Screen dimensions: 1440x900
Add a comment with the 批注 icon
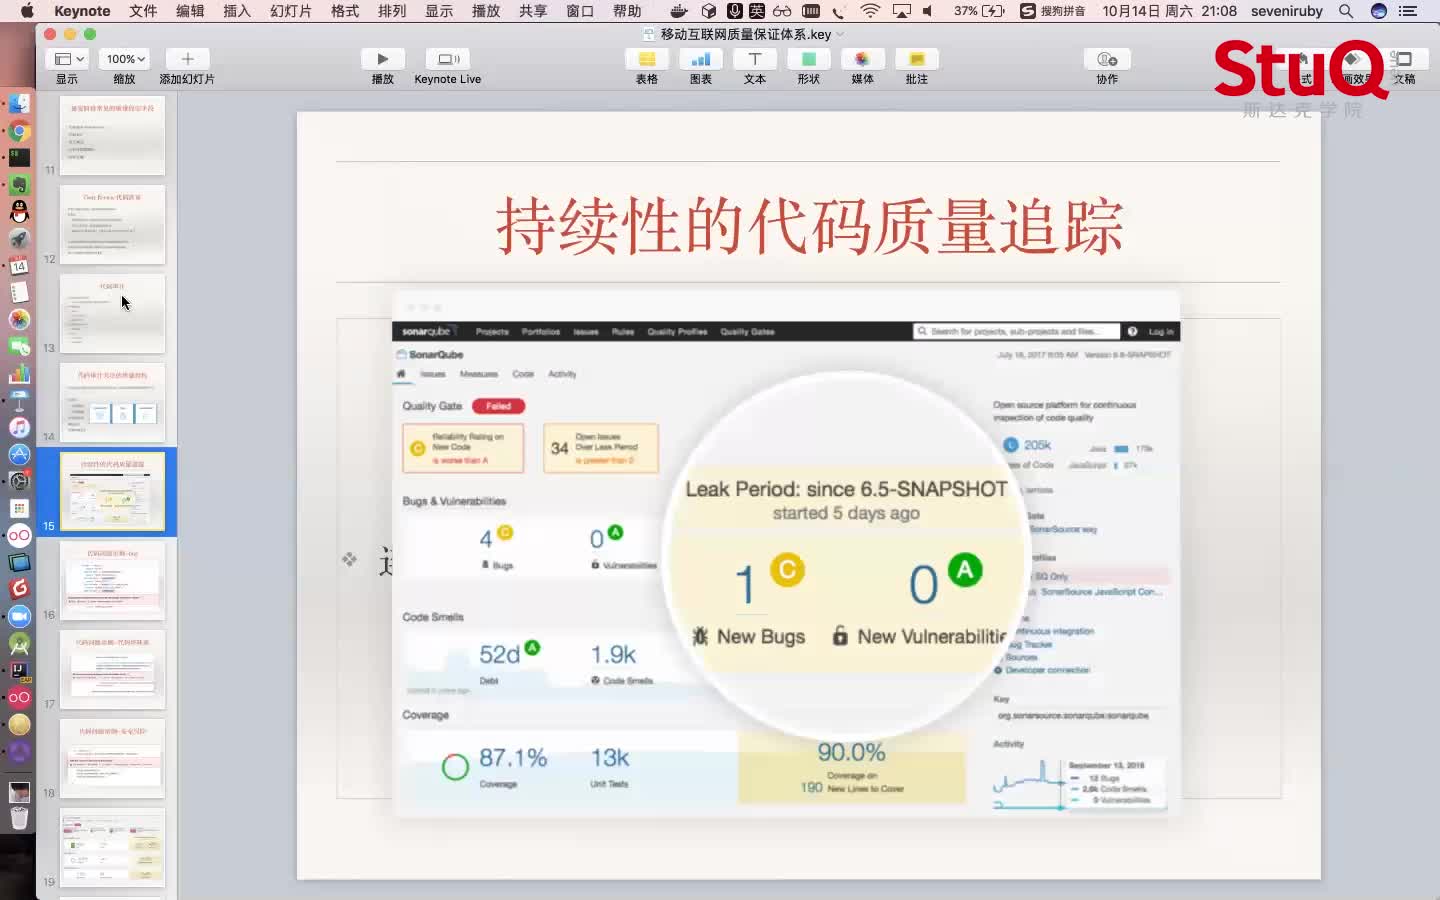point(916,59)
